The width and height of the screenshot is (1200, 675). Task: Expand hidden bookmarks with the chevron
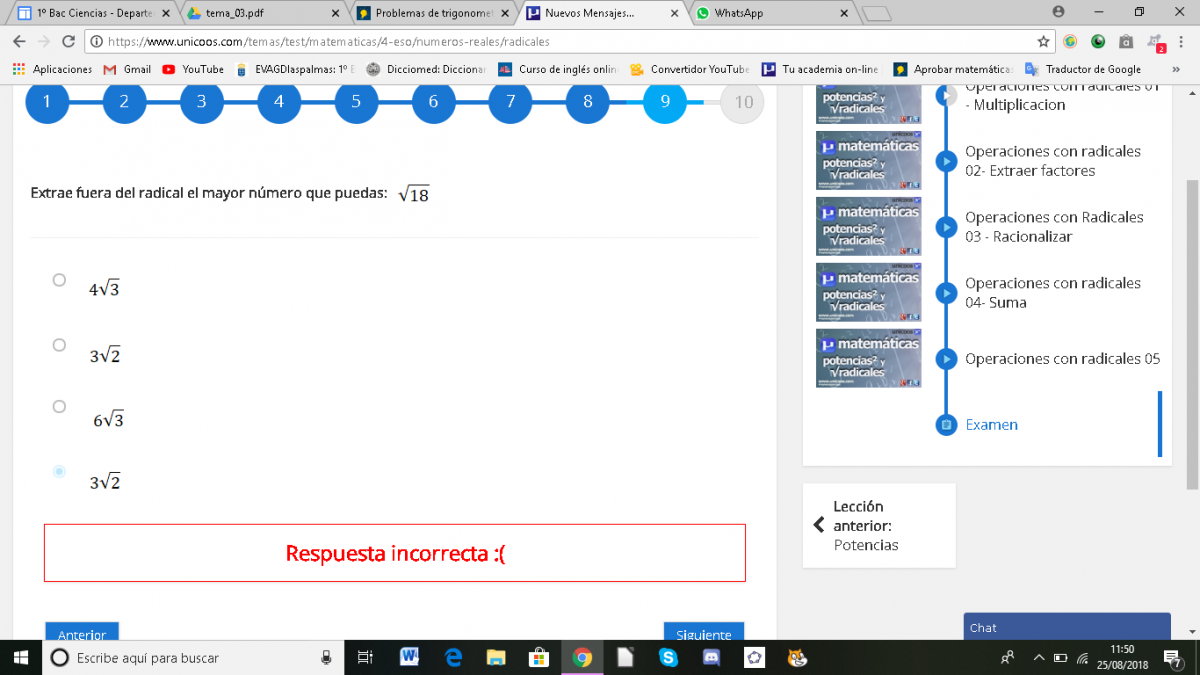[1175, 69]
